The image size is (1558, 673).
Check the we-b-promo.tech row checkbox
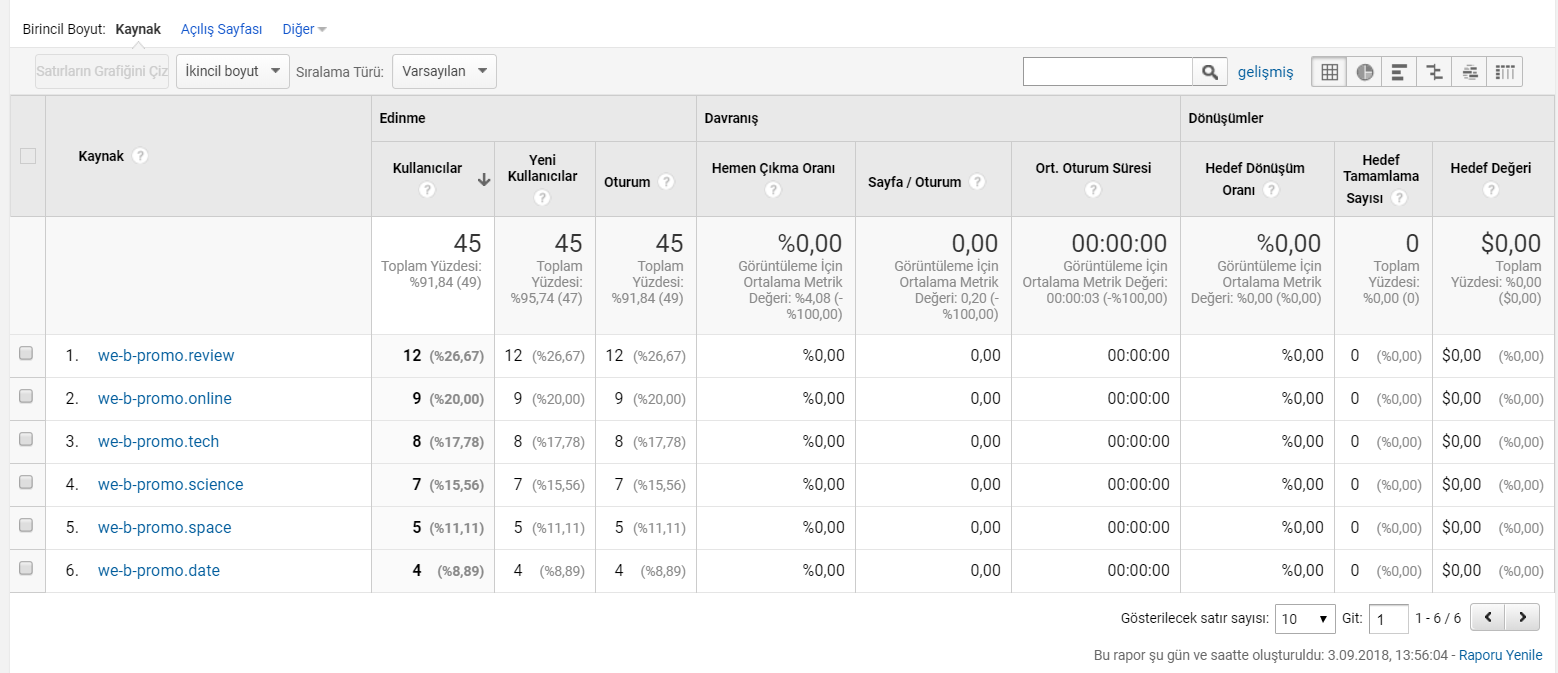pos(26,439)
